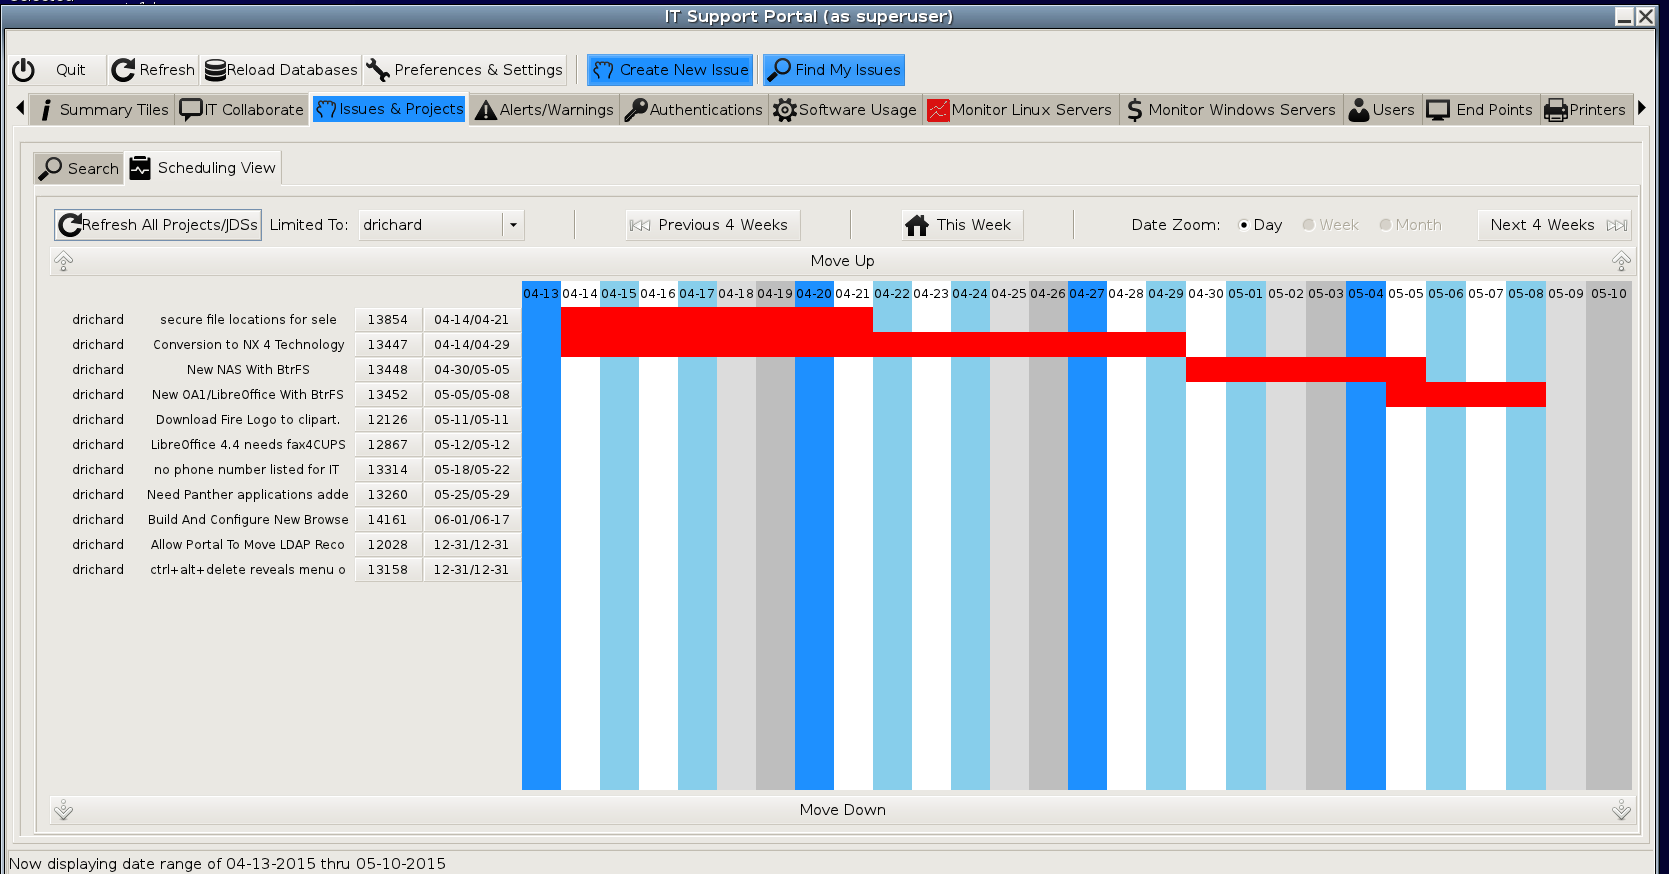This screenshot has height=874, width=1669.
Task: Click the Move Down button
Action: pos(842,810)
